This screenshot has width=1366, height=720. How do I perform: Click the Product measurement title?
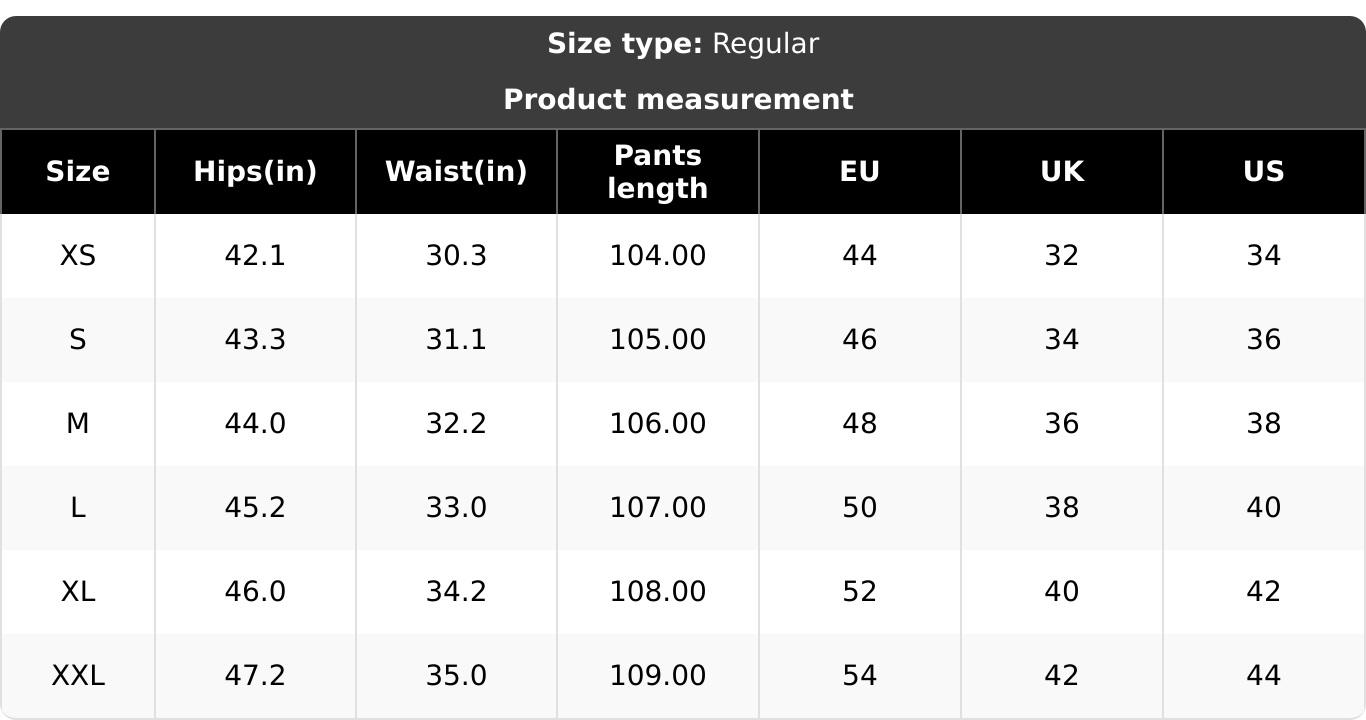click(679, 100)
